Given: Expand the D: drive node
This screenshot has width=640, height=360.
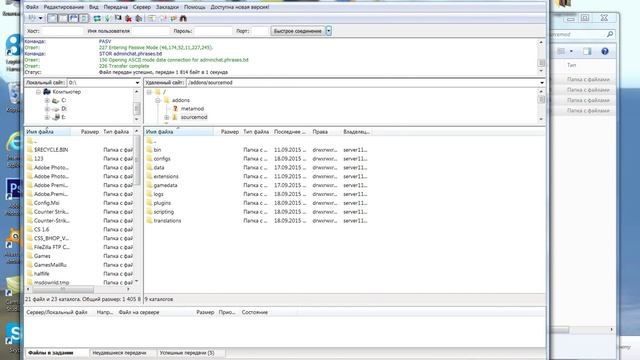Looking at the screenshot, I should (x=47, y=109).
